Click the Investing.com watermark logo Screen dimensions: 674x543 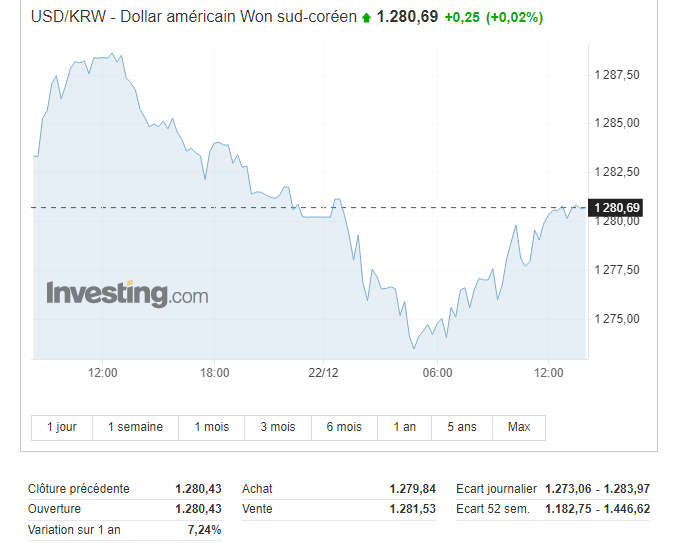pos(127,294)
